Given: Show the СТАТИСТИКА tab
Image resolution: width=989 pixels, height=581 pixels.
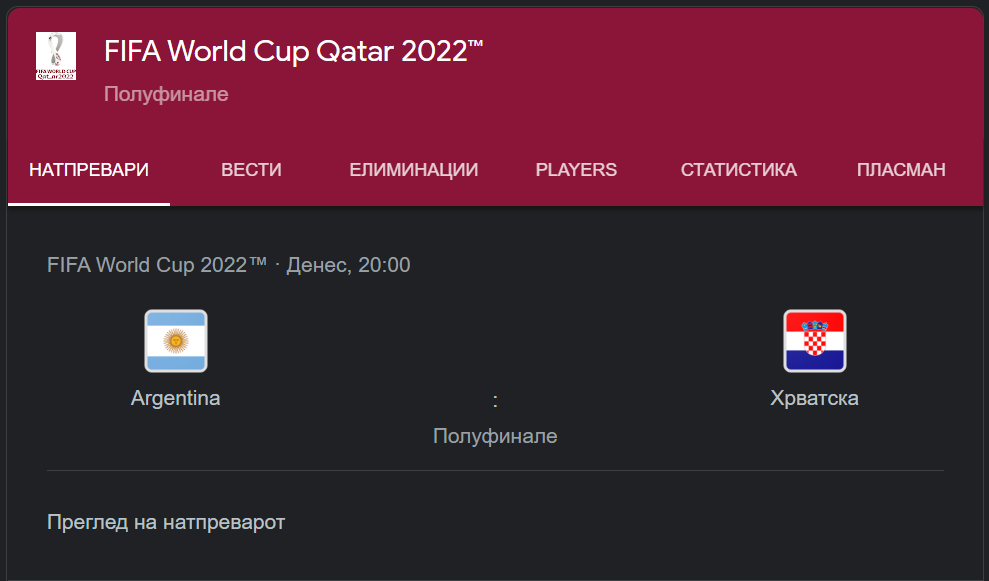Looking at the screenshot, I should click(739, 170).
